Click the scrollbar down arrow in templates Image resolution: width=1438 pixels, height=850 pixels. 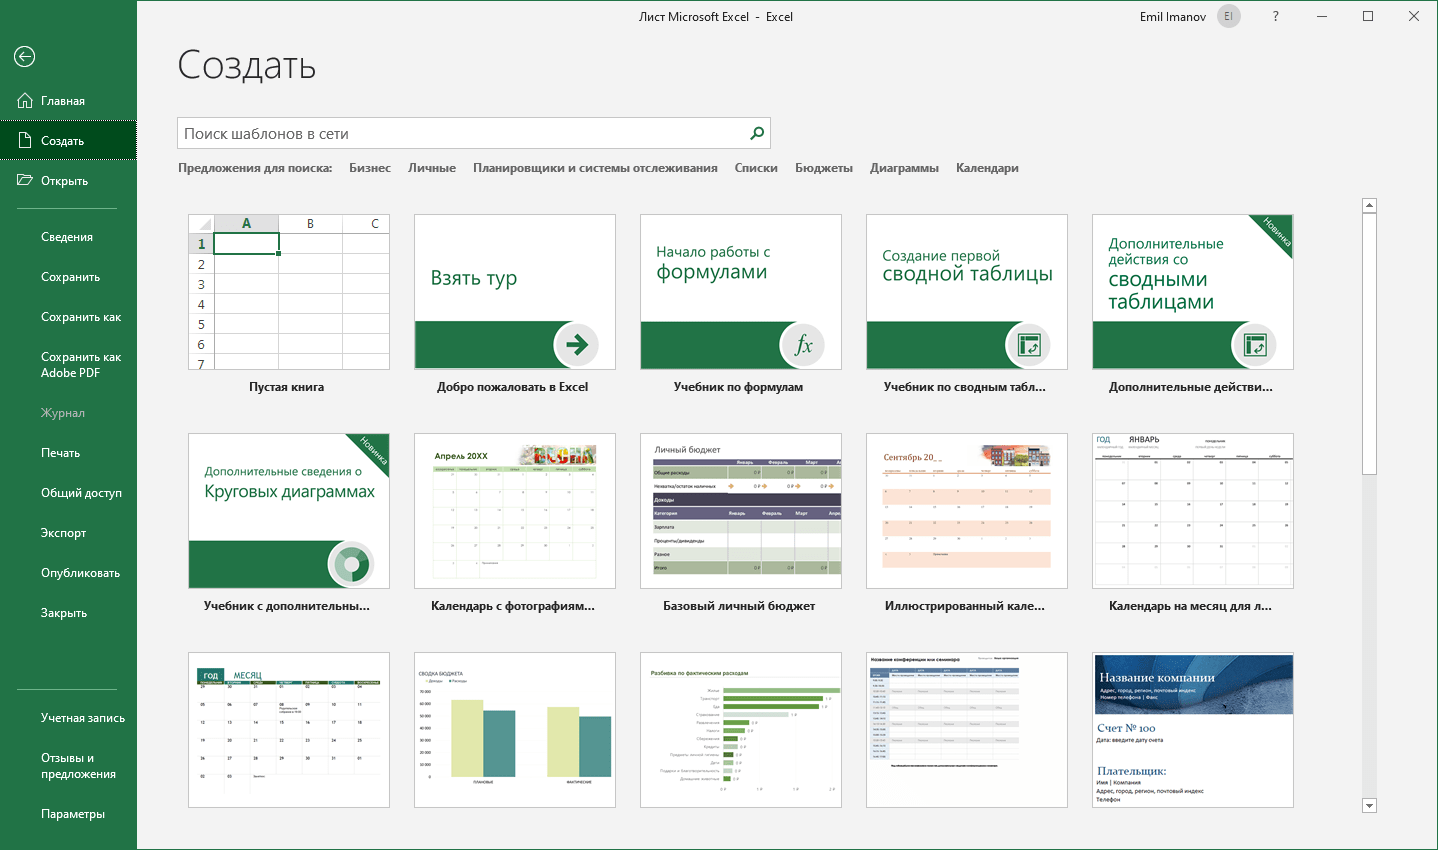[x=1369, y=805]
